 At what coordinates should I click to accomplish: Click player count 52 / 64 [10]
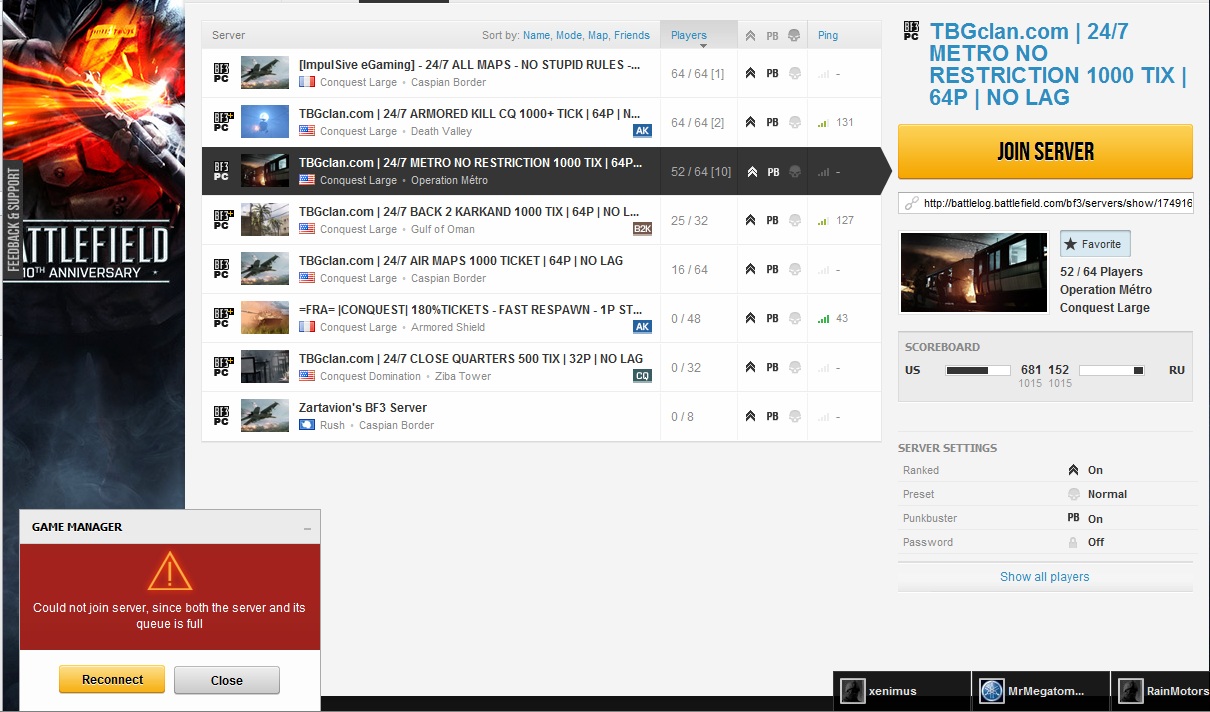click(701, 172)
